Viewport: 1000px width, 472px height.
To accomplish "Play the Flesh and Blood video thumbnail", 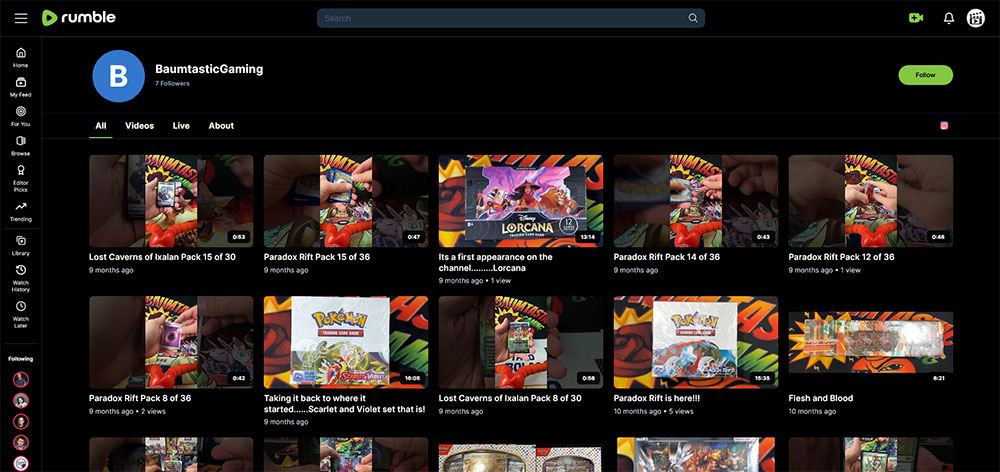I will click(871, 342).
